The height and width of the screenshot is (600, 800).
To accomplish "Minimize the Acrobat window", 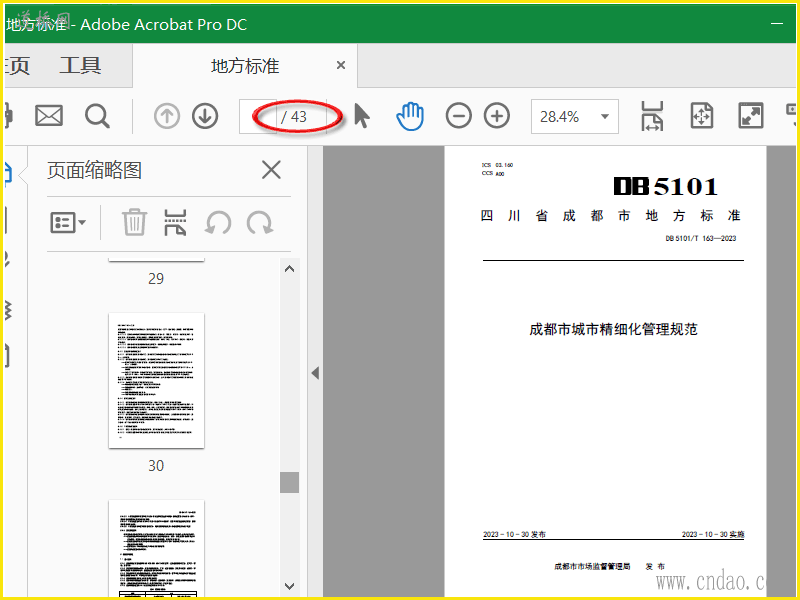I will coord(777,23).
